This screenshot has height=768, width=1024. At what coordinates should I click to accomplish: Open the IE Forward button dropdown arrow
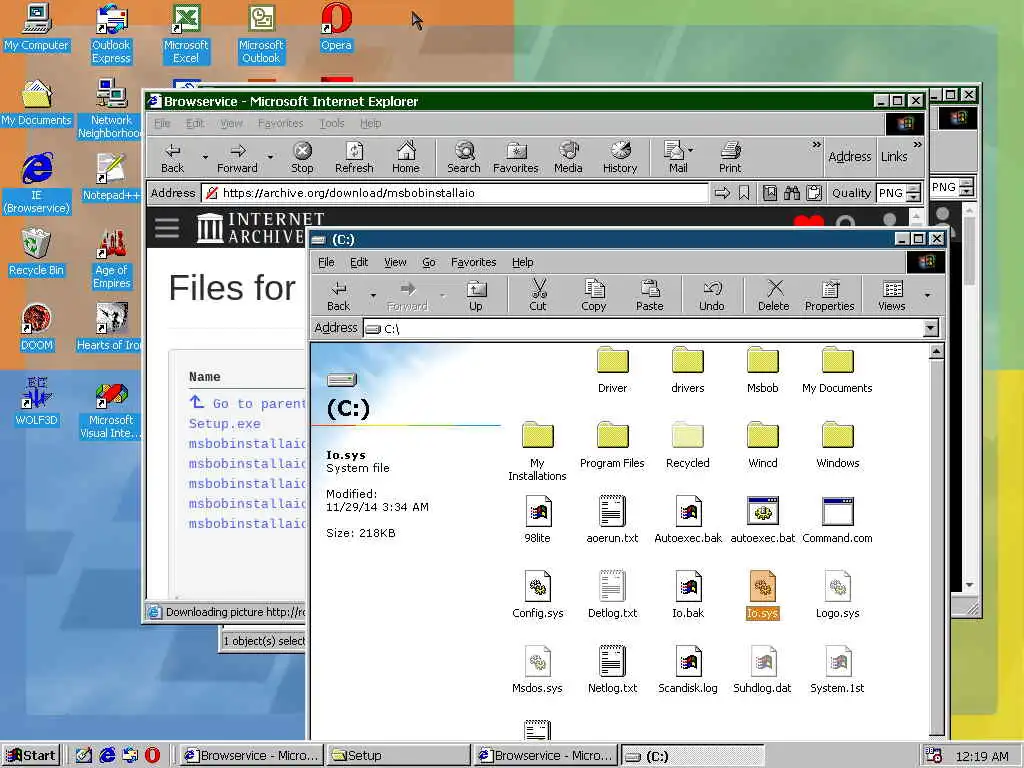270,157
